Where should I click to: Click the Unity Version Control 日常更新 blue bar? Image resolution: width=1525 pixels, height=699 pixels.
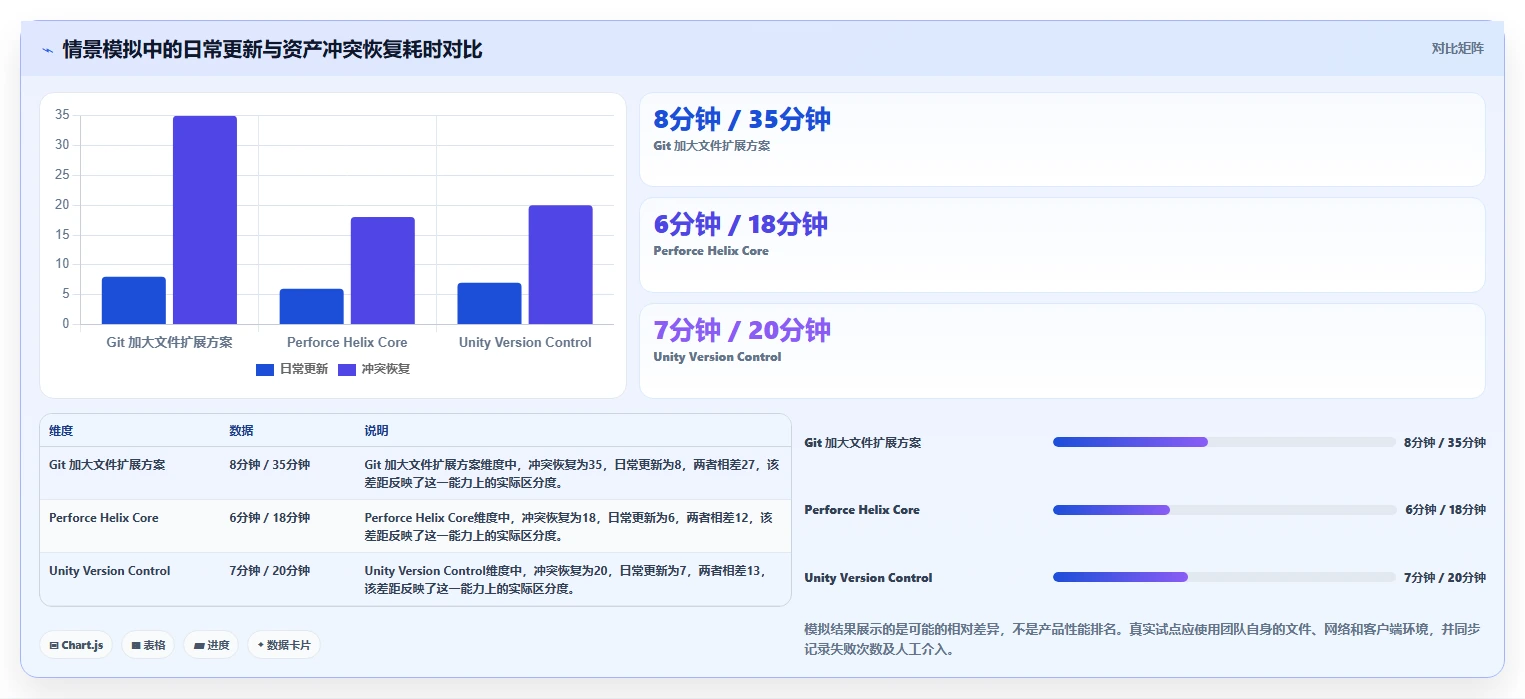490,303
